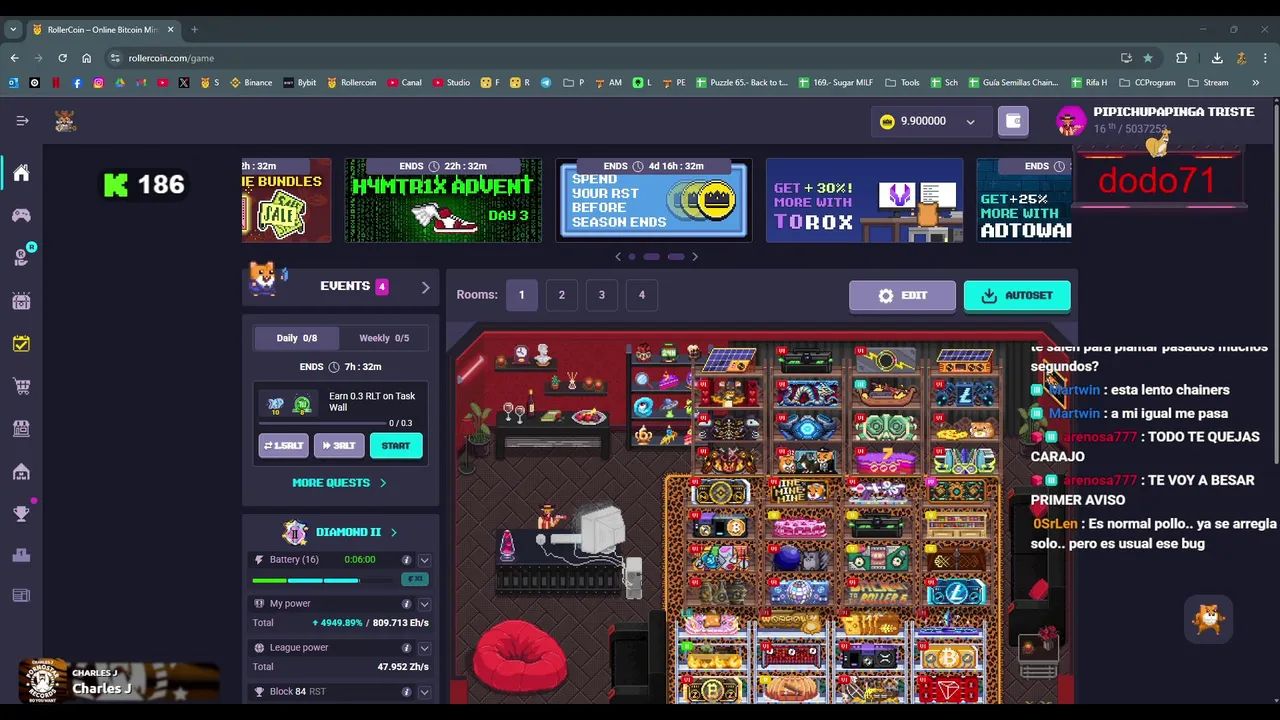Click START on the Task Wall quest
The width and height of the screenshot is (1280, 720).
coord(395,446)
